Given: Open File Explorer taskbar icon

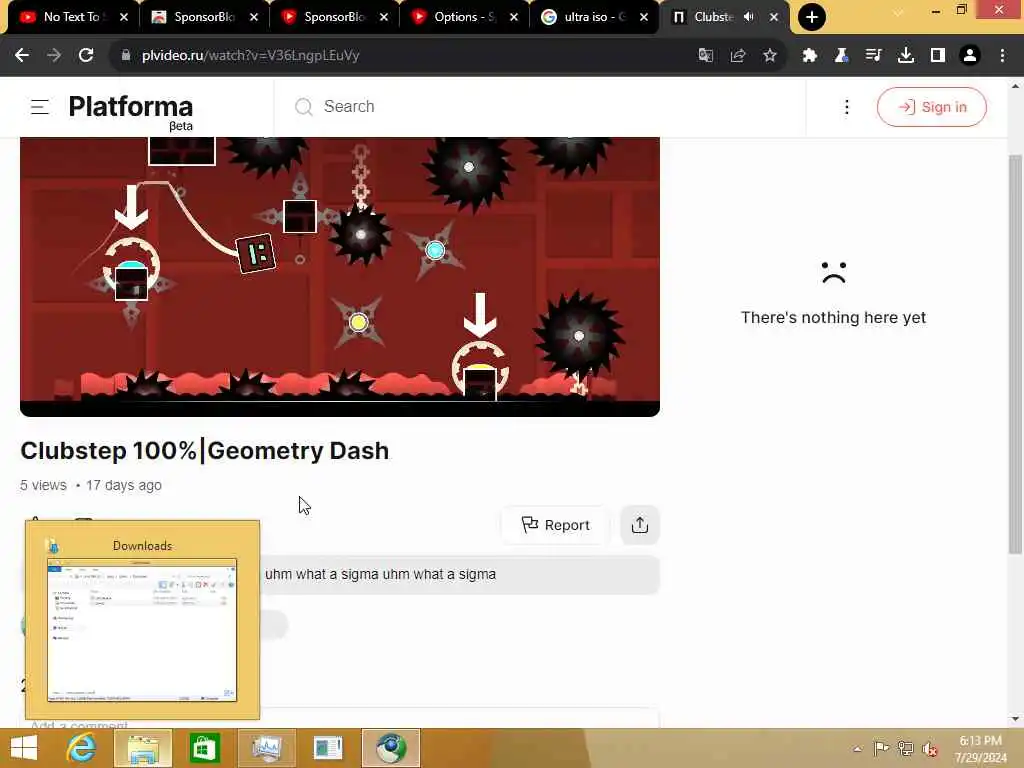Looking at the screenshot, I should pyautogui.click(x=144, y=748).
